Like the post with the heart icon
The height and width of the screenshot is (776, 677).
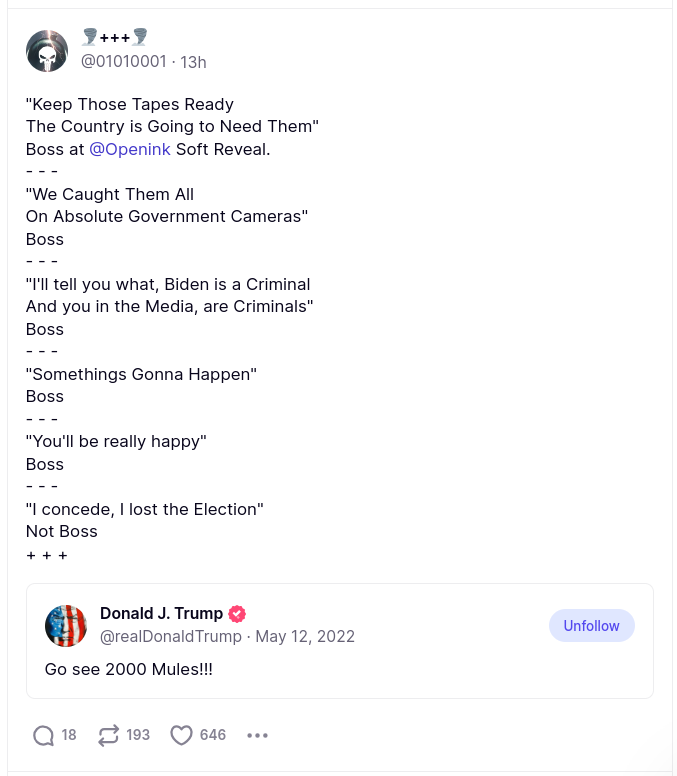click(x=181, y=735)
